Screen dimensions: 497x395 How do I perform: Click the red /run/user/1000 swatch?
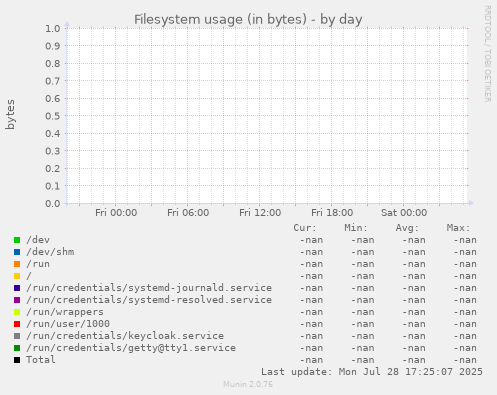[x=17, y=324]
